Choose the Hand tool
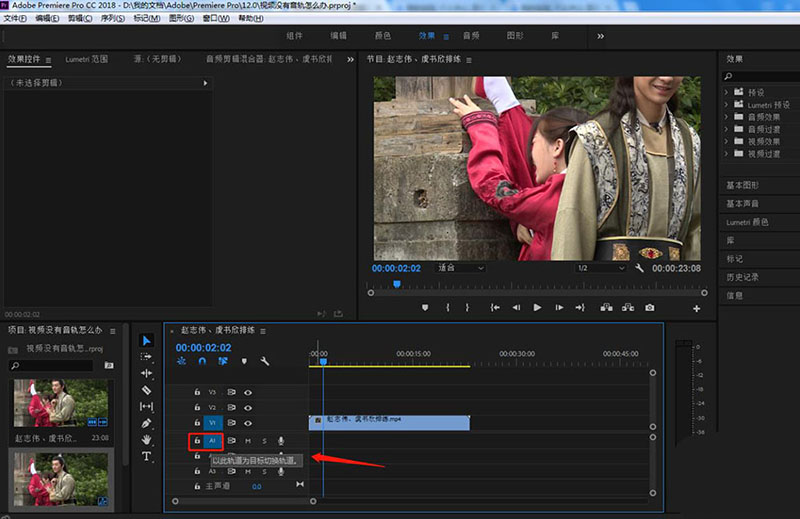The image size is (800, 519). 147,439
